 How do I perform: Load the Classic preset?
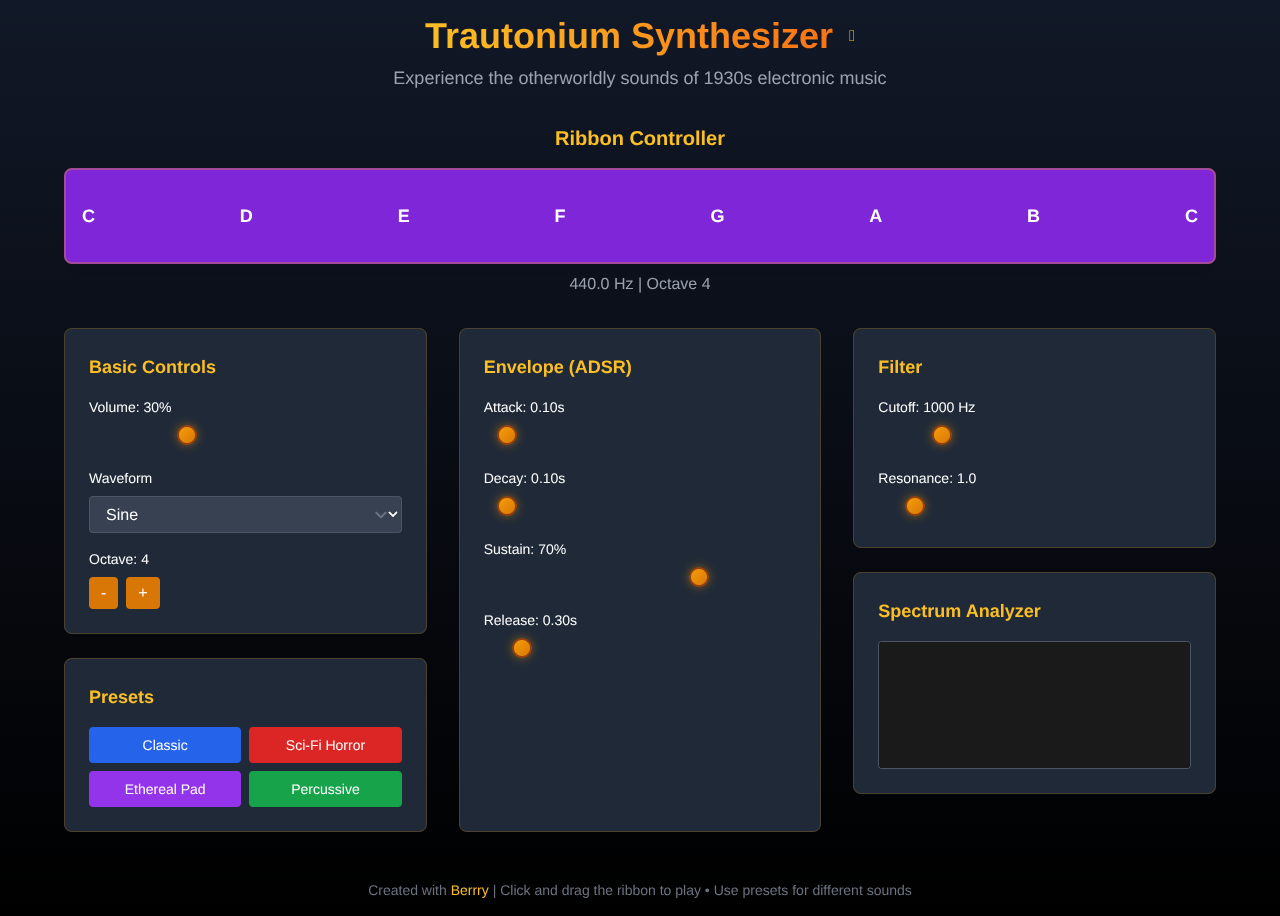[164, 744]
